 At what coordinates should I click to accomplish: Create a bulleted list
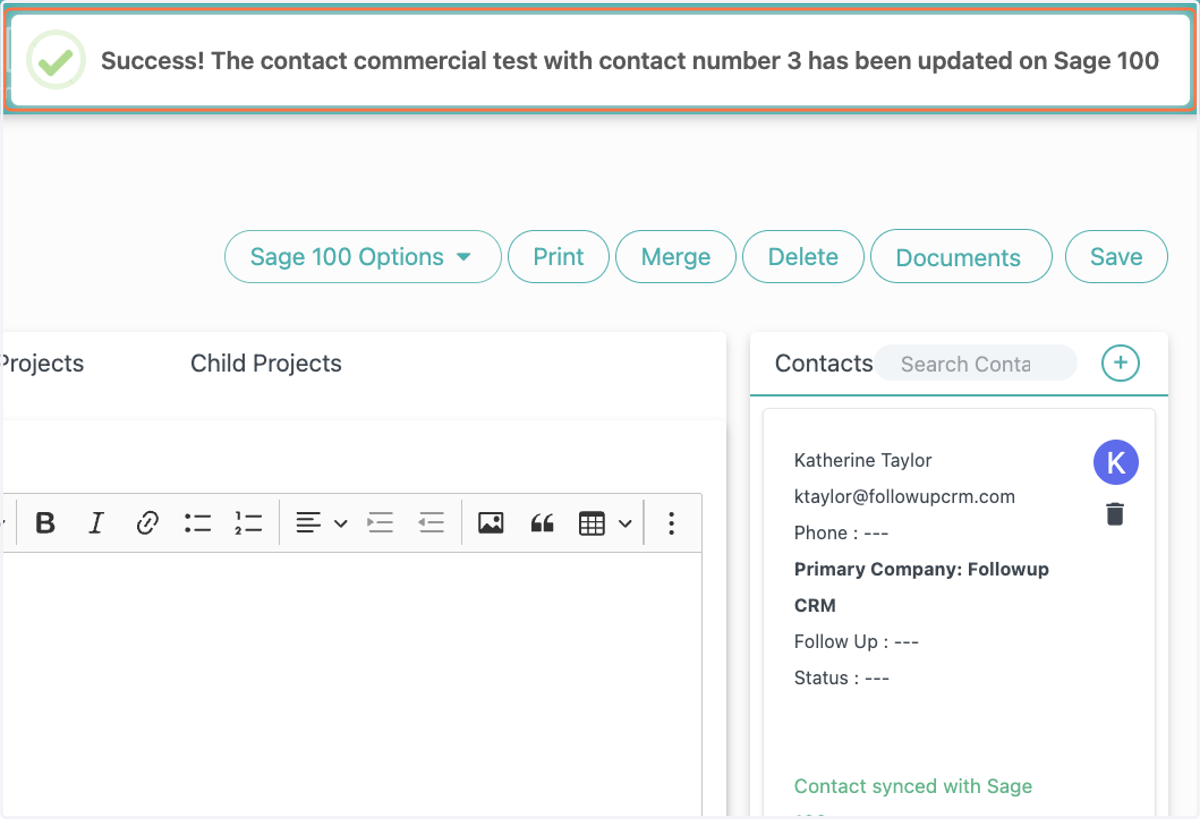(x=198, y=523)
